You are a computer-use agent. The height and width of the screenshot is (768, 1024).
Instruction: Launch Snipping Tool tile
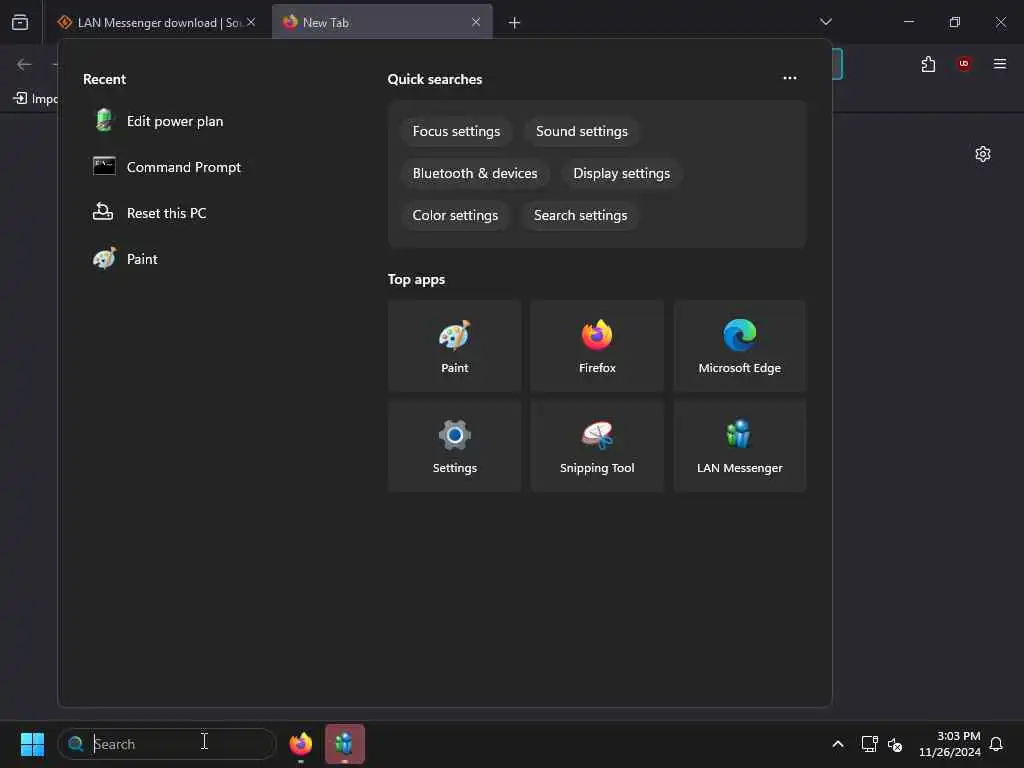pos(597,446)
